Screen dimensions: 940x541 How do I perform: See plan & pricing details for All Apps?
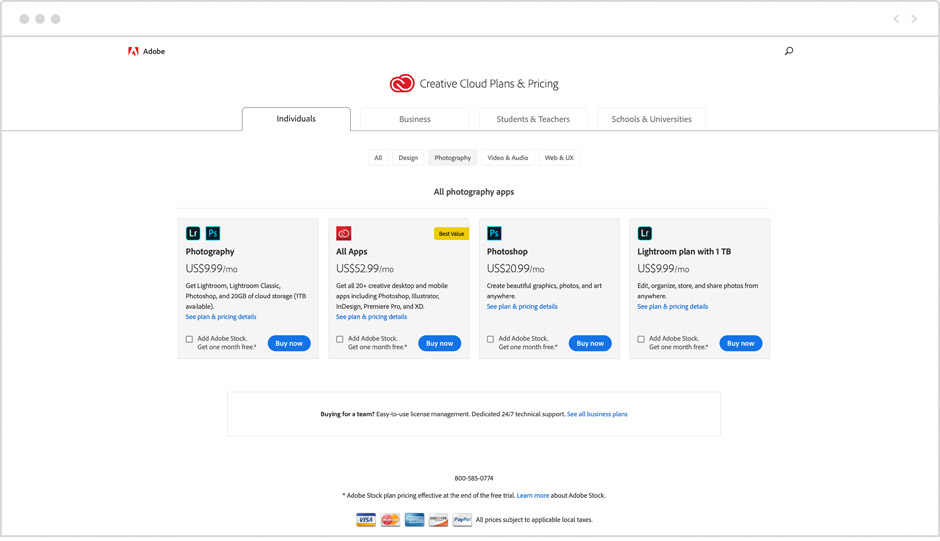pos(371,317)
